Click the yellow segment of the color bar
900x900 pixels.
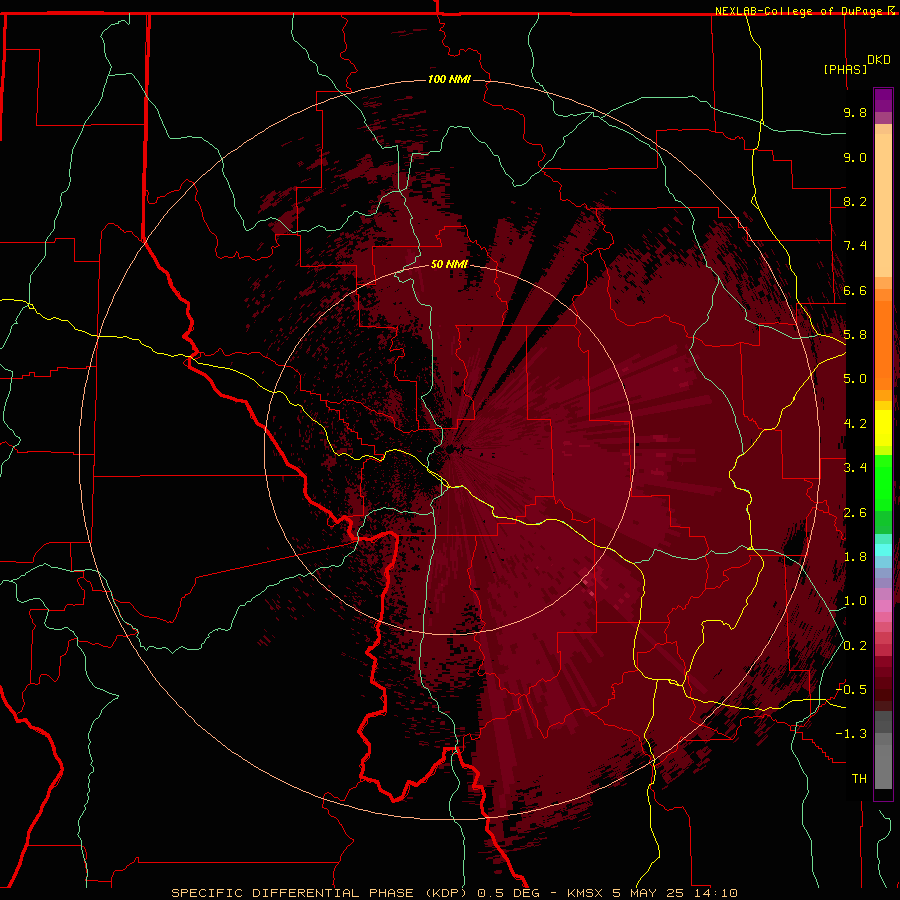coord(883,428)
